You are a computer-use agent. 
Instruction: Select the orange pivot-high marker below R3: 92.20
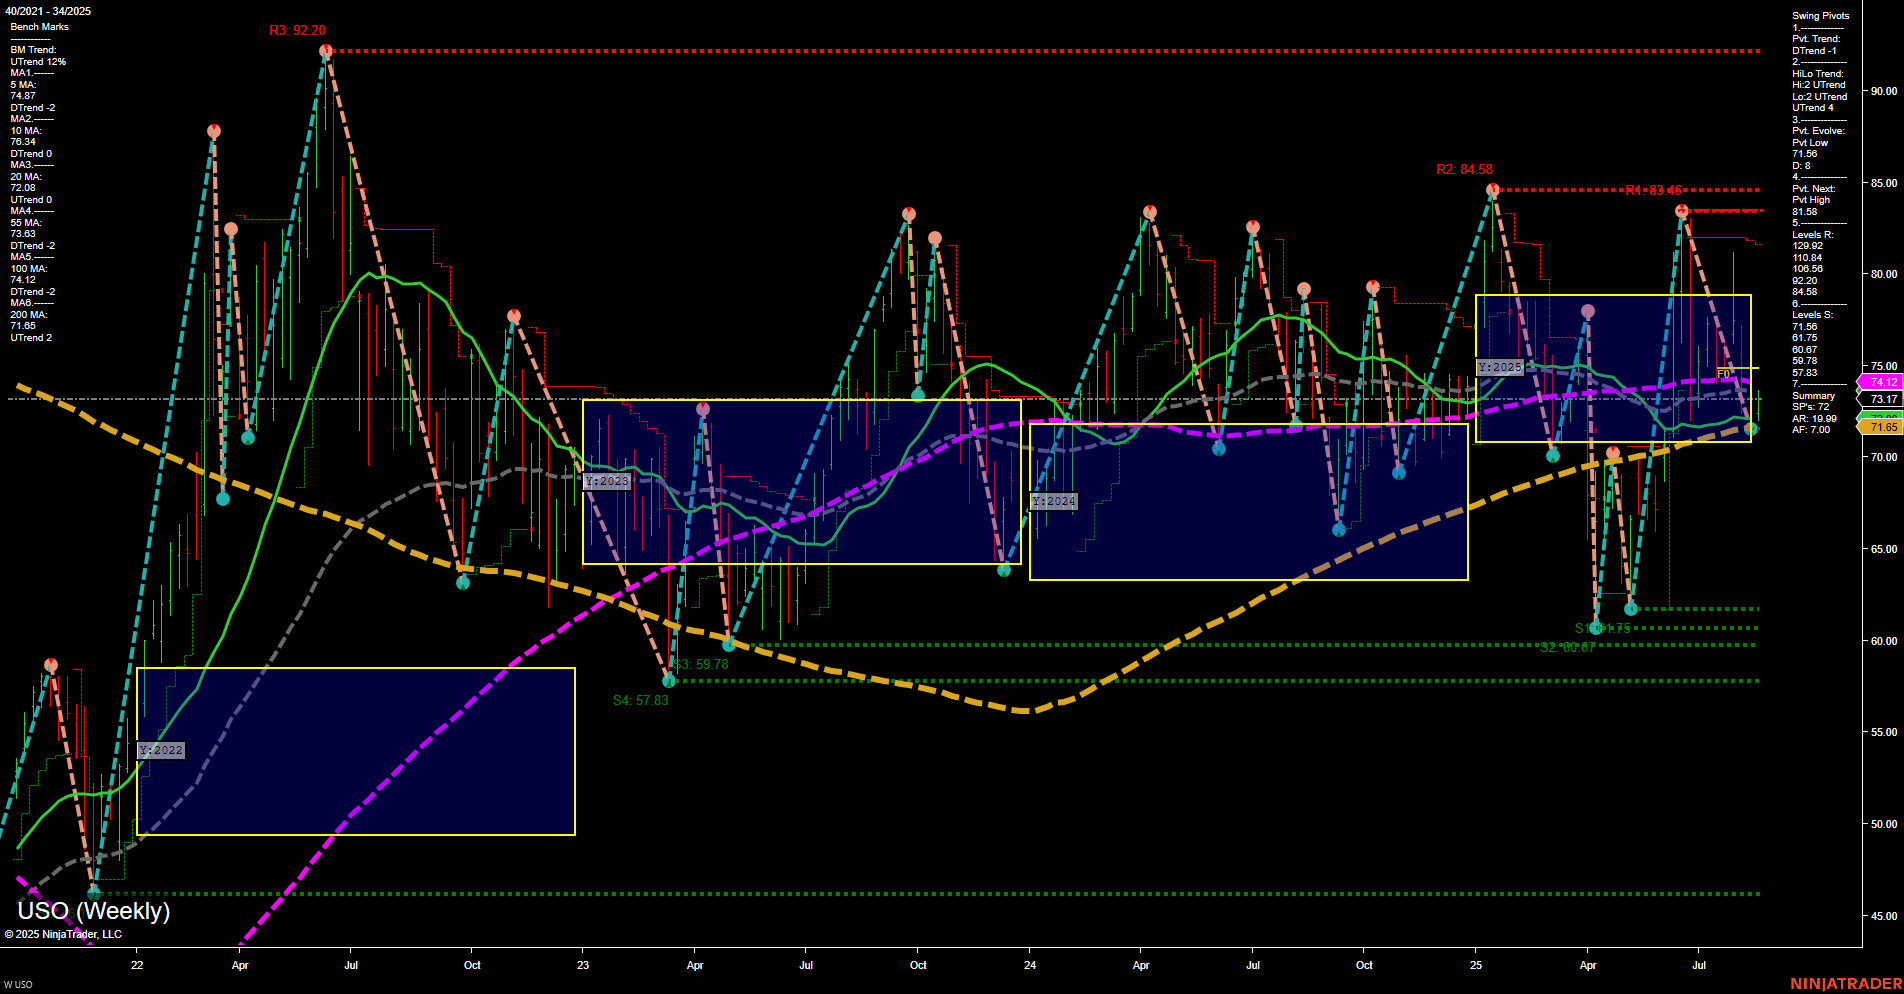327,50
